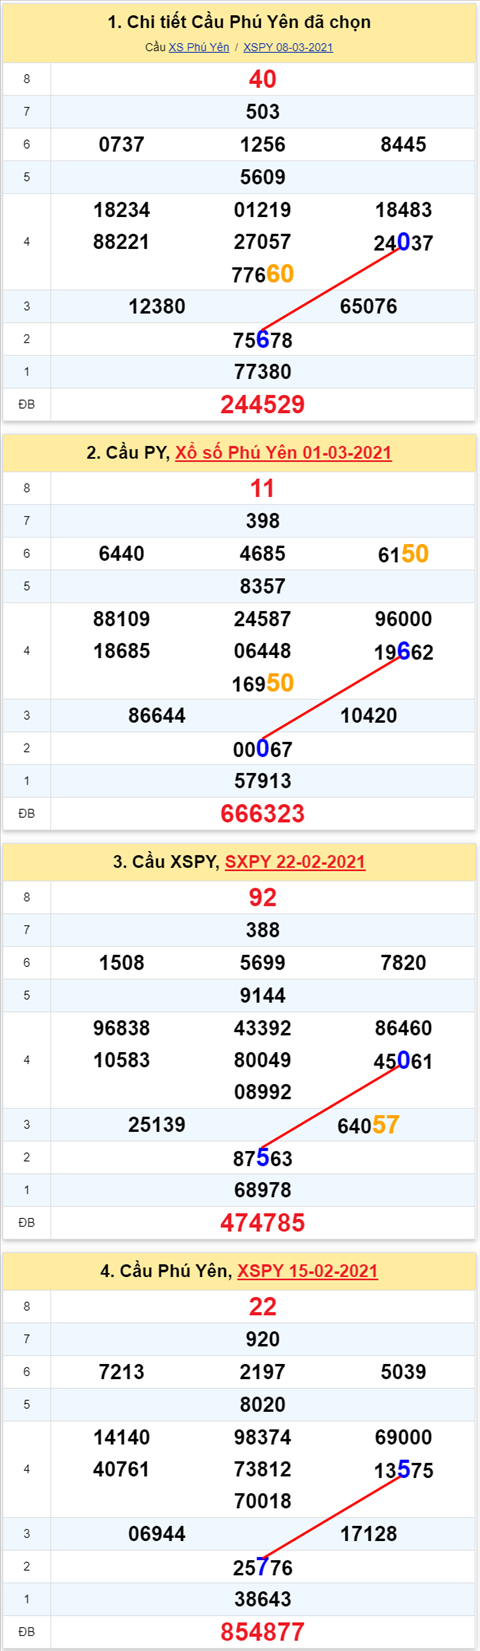The height and width of the screenshot is (1651, 480).
Task: Open the XS Phú Yên link
Action: click(x=199, y=47)
